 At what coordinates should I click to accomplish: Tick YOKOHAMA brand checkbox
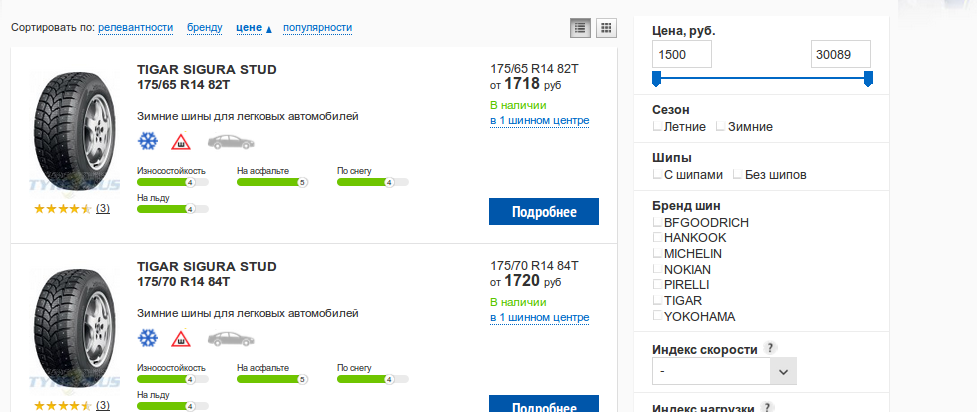[657, 315]
